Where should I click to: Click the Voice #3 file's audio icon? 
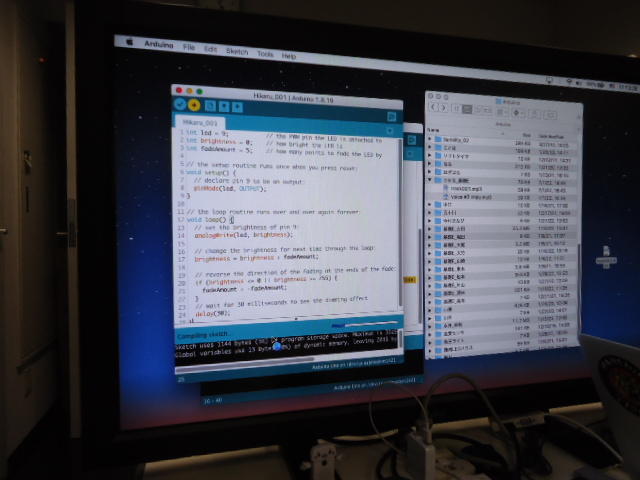pyautogui.click(x=446, y=196)
